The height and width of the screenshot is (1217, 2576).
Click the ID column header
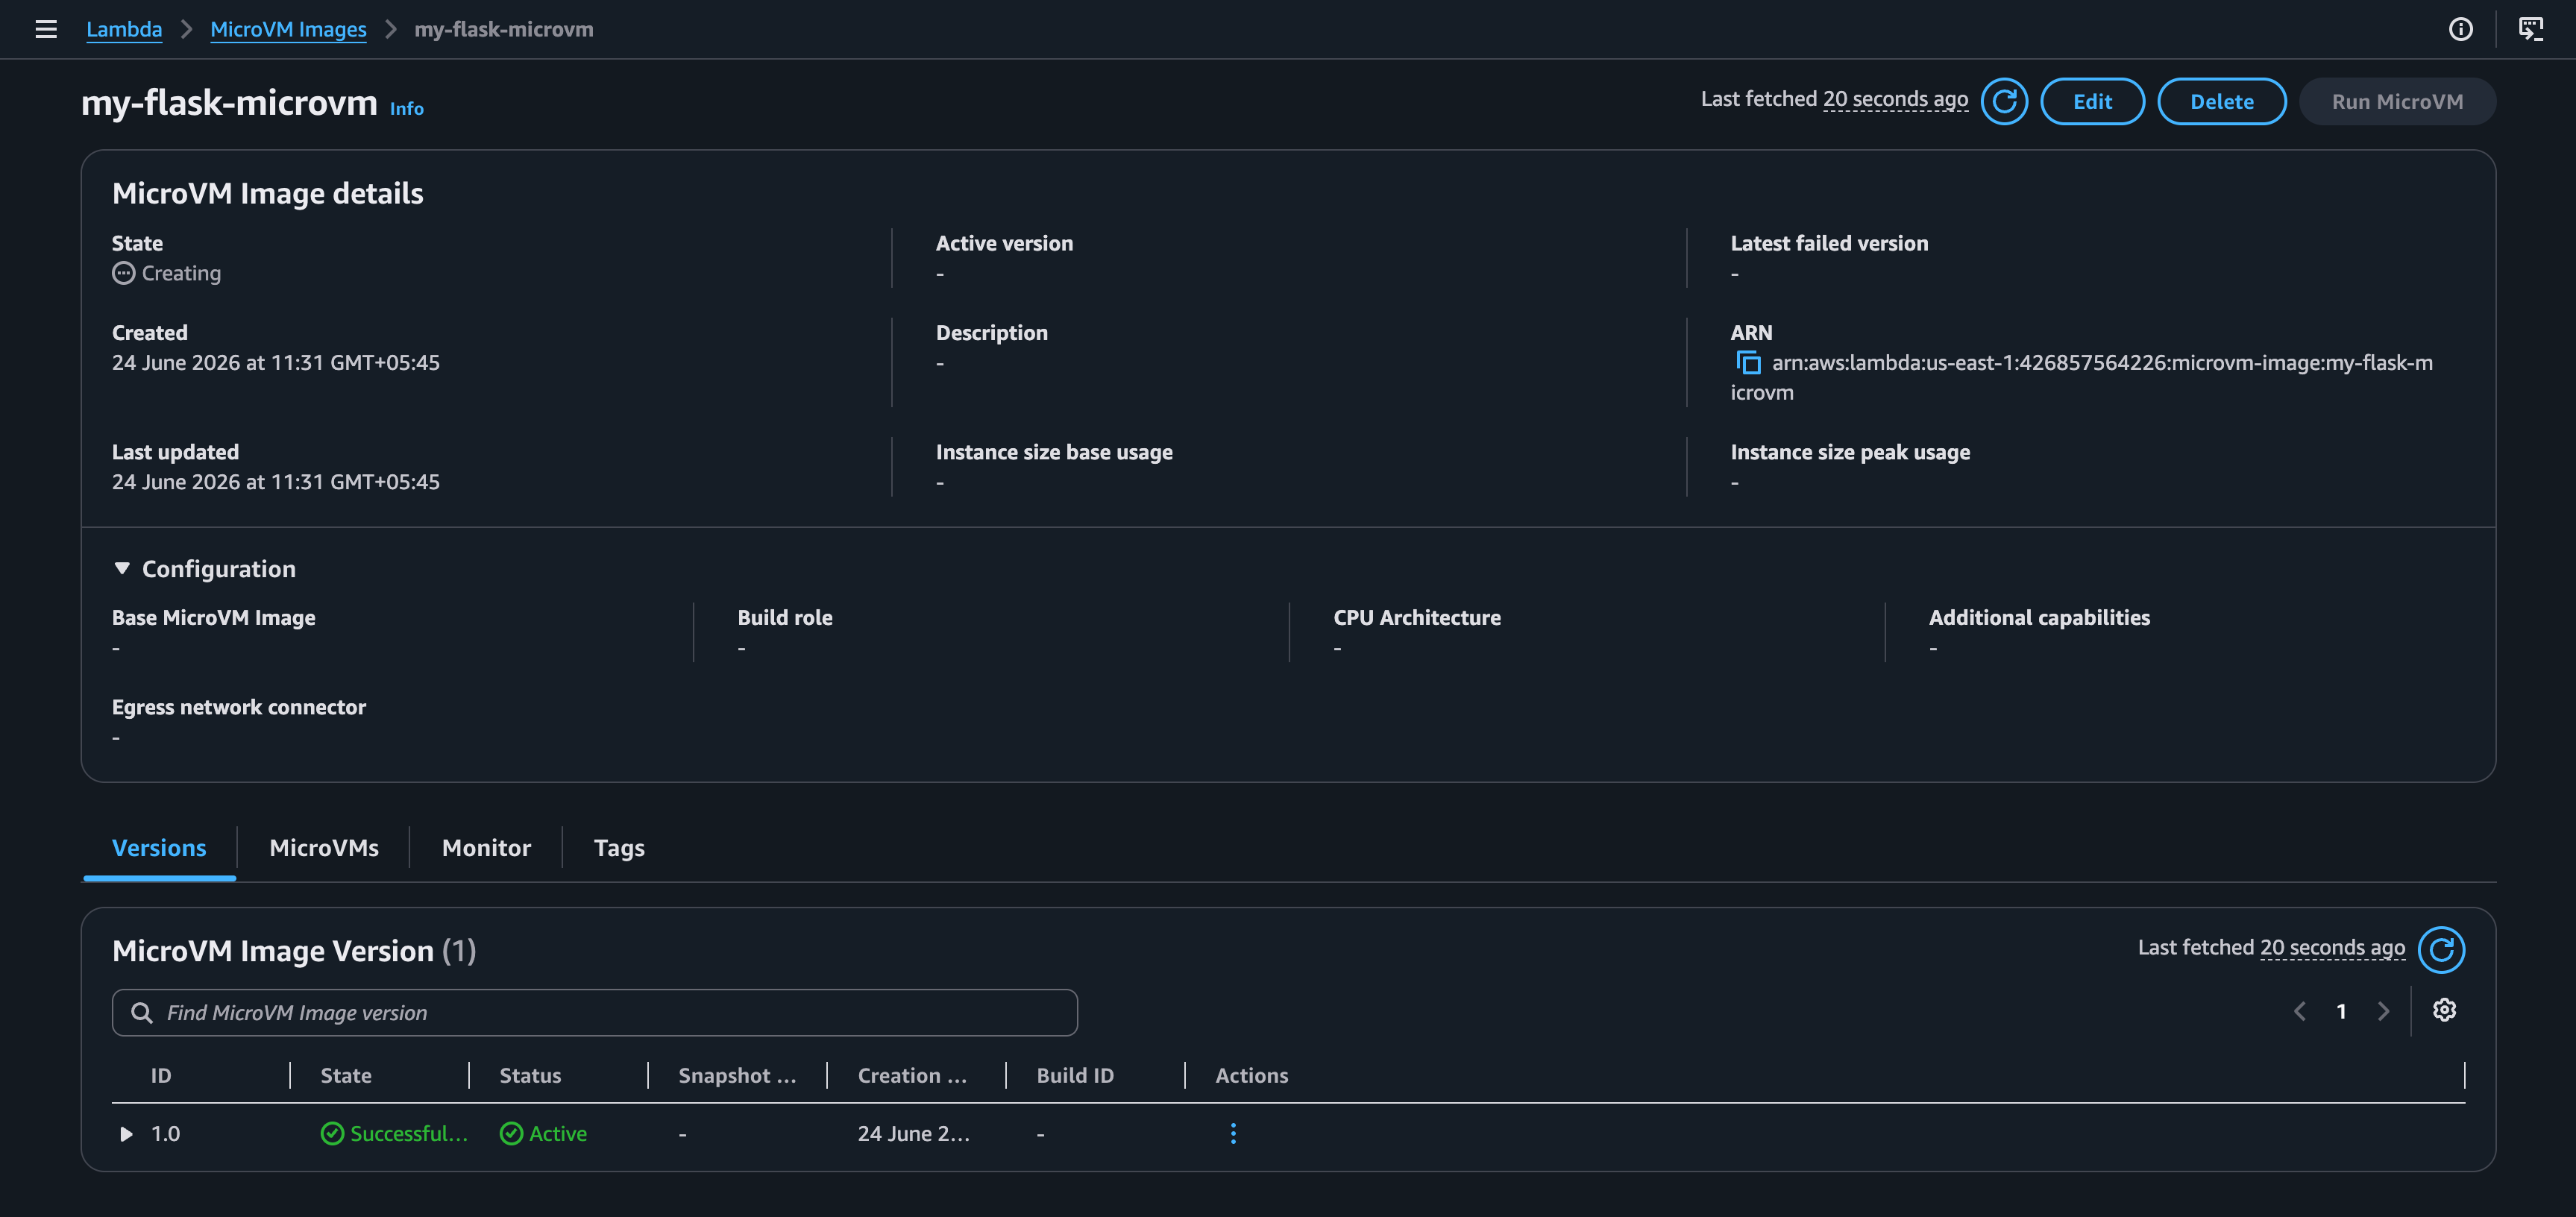tap(161, 1075)
